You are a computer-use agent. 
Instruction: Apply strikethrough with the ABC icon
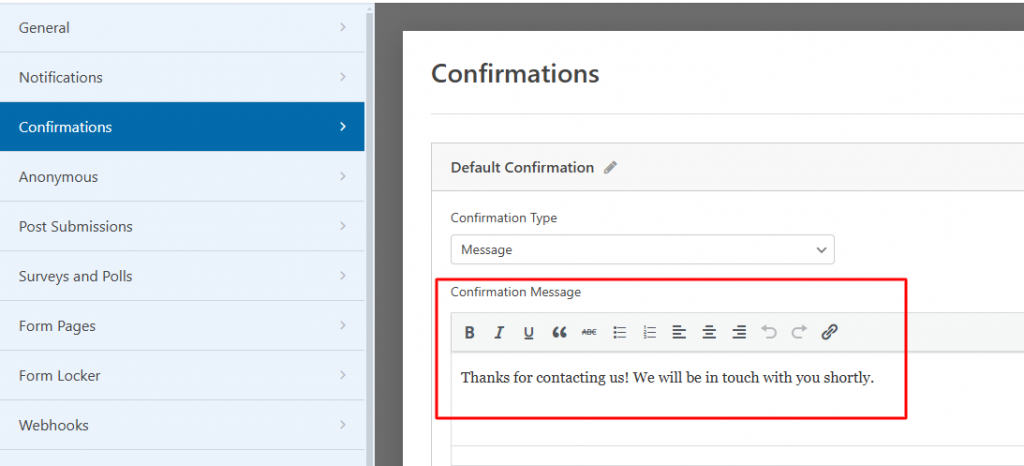click(x=589, y=332)
